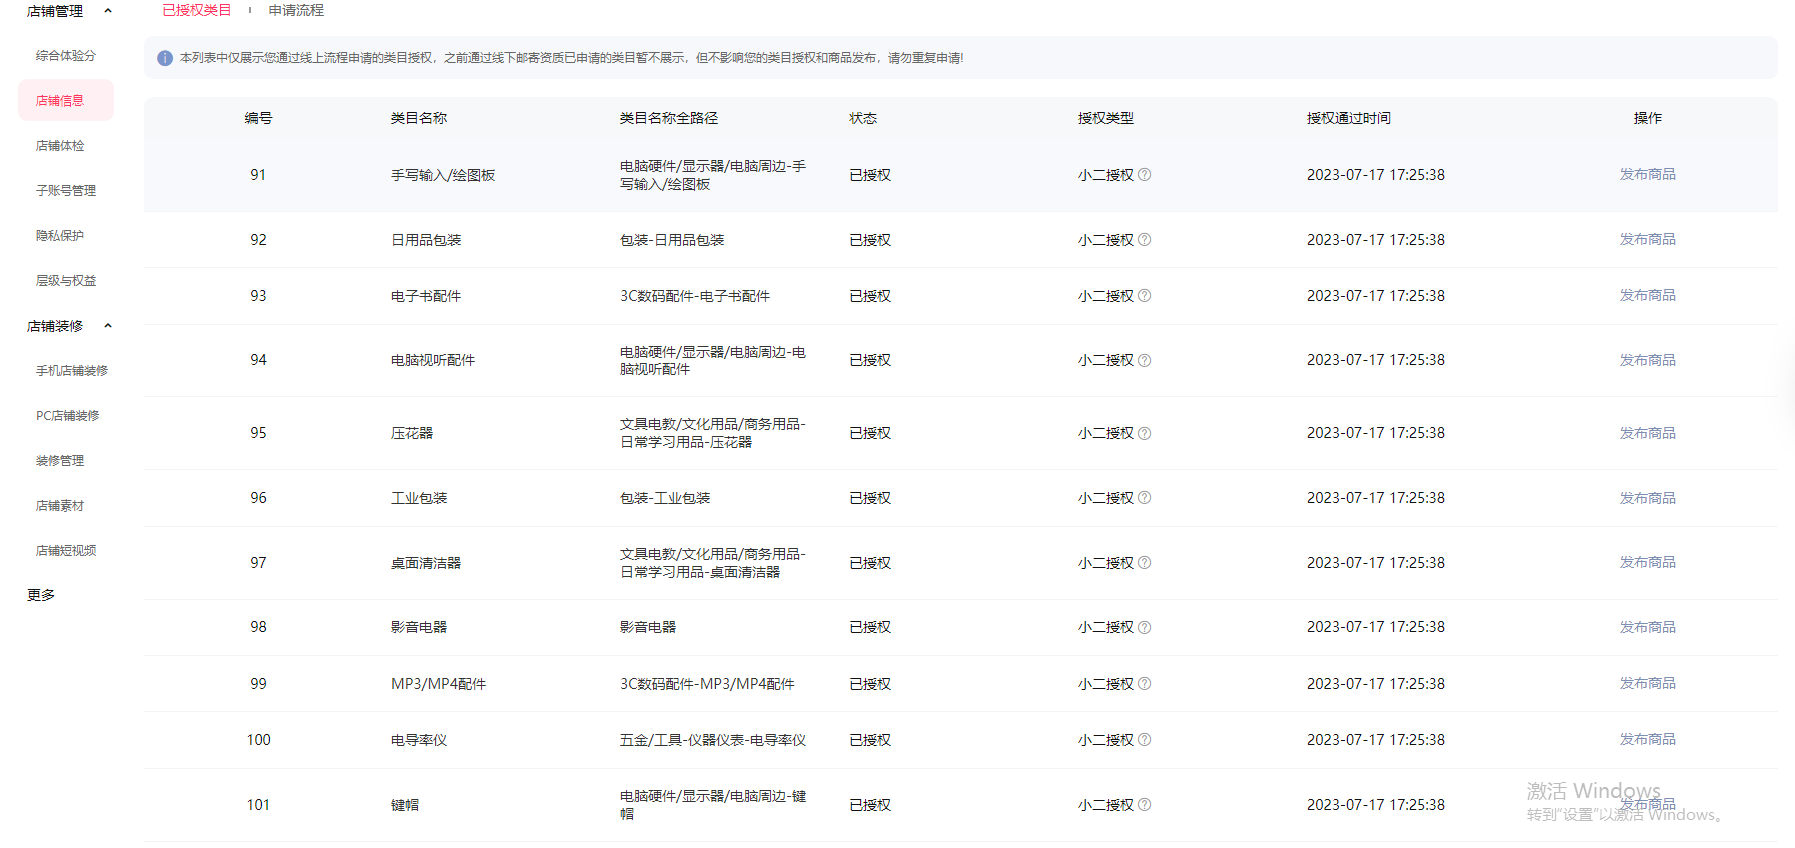The height and width of the screenshot is (848, 1795).
Task: Click the blue info icon in notice banner
Action: pyautogui.click(x=165, y=58)
